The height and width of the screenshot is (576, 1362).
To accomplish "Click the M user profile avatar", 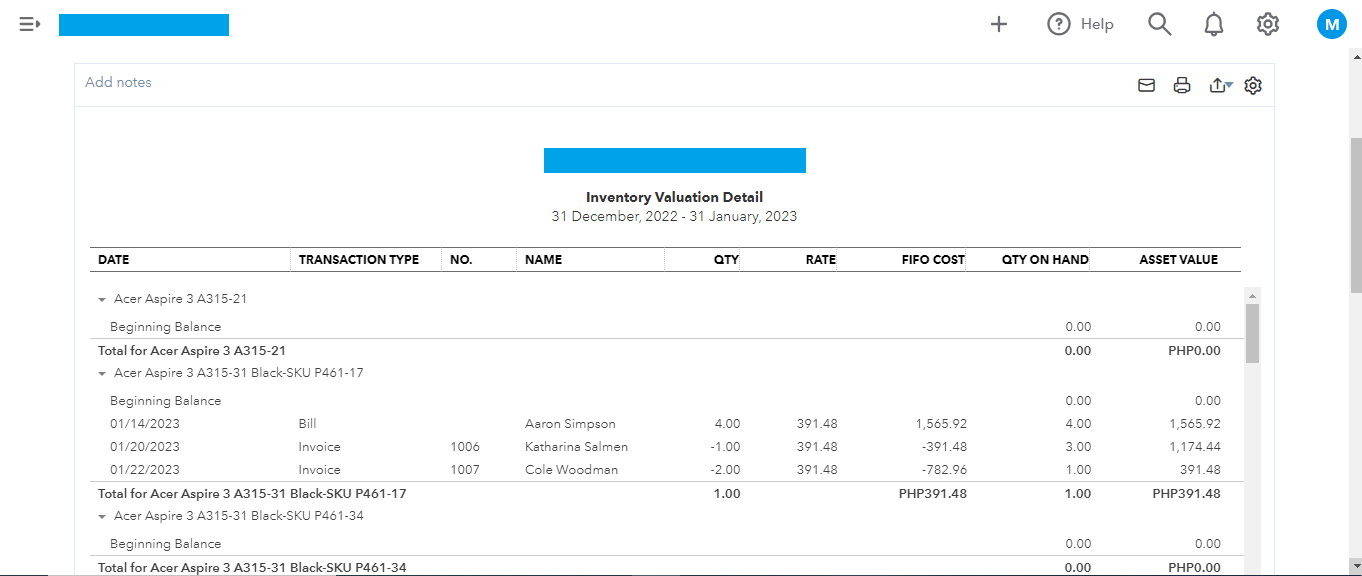I will coord(1331,24).
